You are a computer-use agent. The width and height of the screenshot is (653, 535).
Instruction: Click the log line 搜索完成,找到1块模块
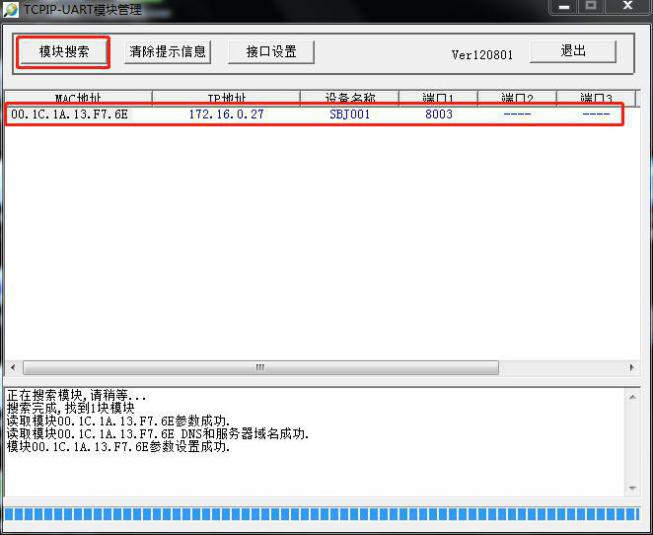(x=70, y=408)
